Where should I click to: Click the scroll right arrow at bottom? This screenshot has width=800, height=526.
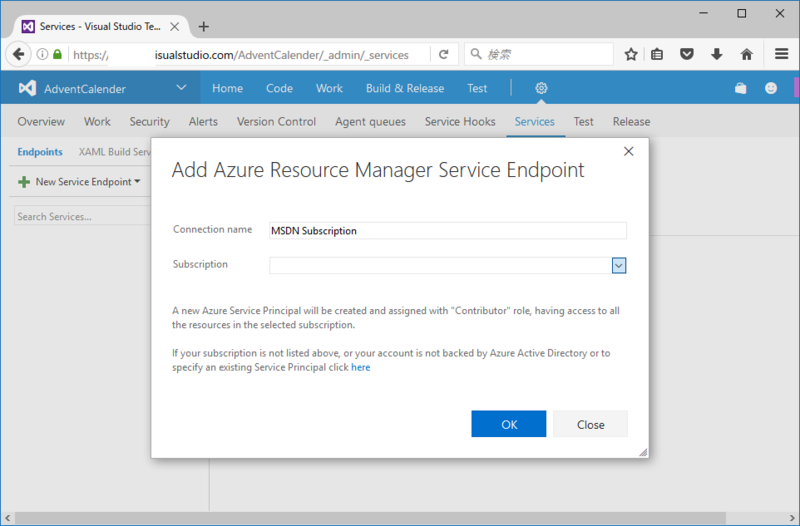click(x=792, y=518)
